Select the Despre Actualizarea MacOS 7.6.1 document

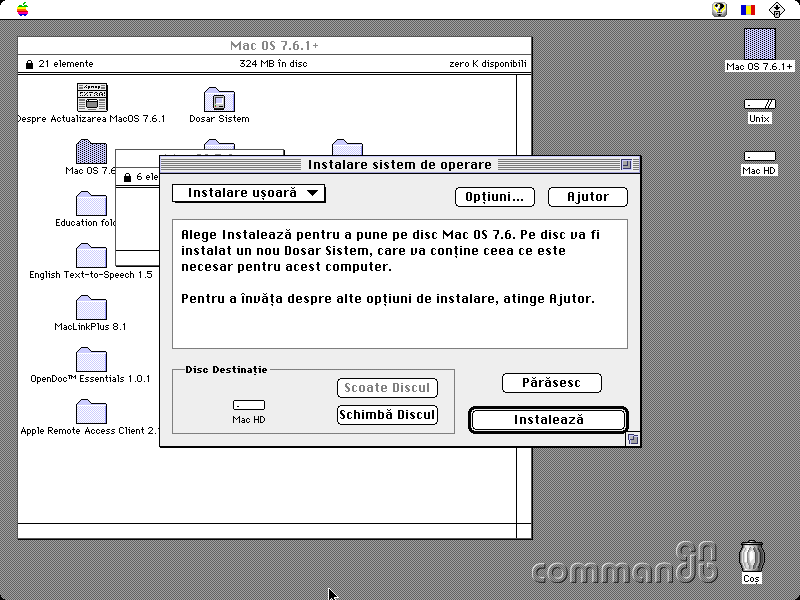coord(92,97)
